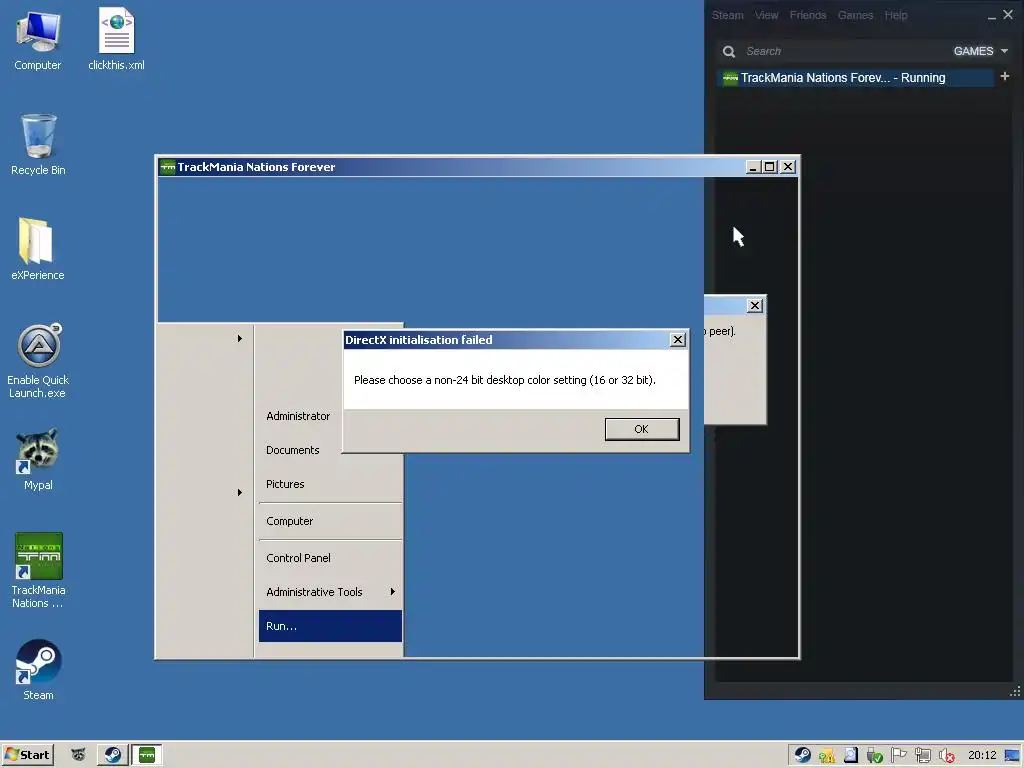Open the View menu in Steam

(766, 15)
